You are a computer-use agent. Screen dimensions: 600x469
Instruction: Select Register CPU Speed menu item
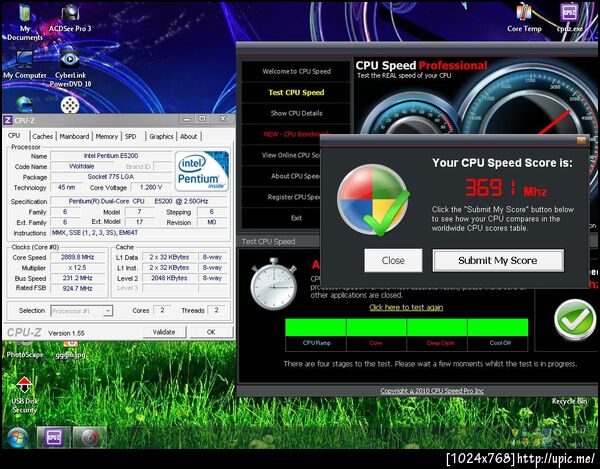pos(282,197)
